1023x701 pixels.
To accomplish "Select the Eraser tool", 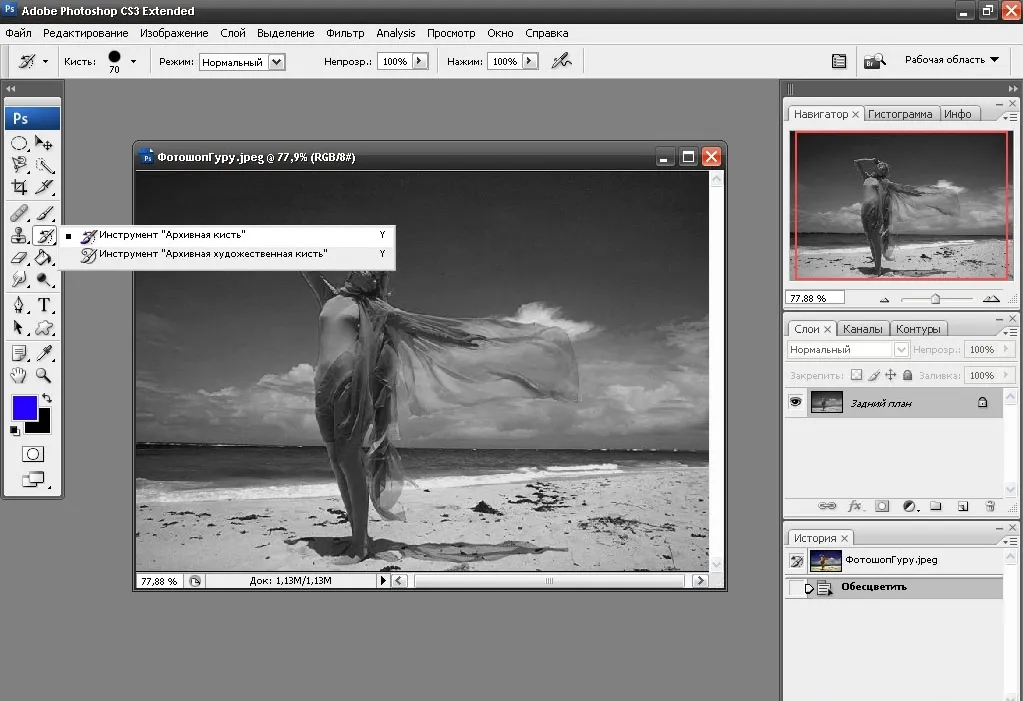I will (19, 258).
